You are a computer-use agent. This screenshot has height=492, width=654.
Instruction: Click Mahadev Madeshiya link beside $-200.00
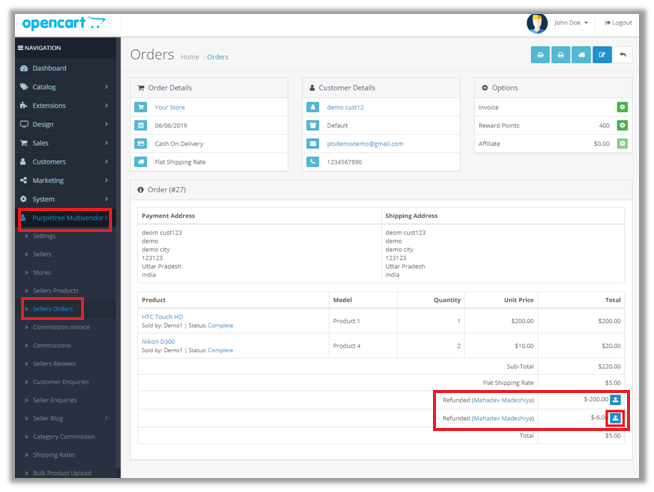point(503,400)
